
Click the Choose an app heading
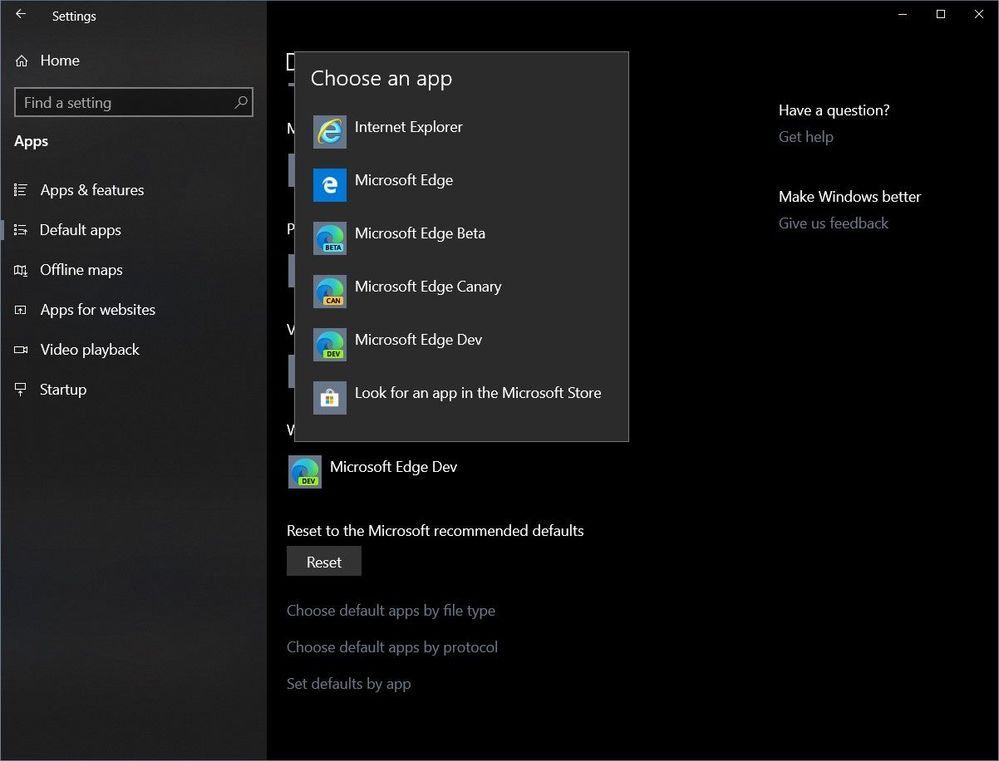381,78
